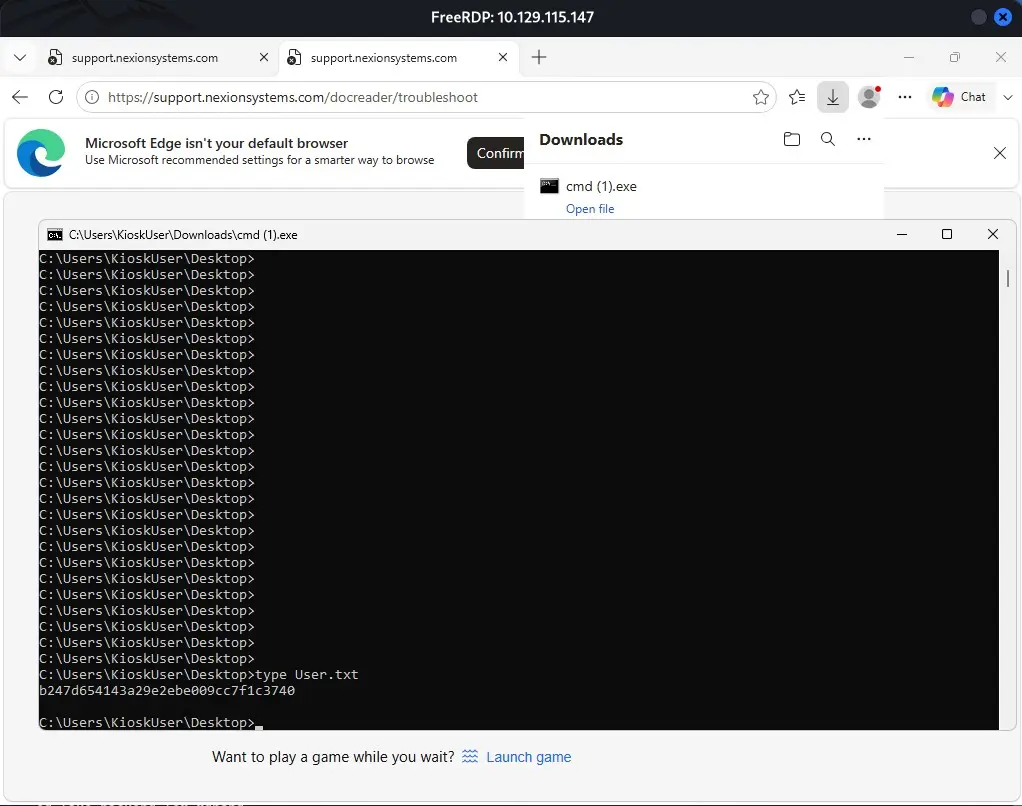The image size is (1022, 806).
Task: Expand the tab search dropdown chevron
Action: tap(20, 57)
